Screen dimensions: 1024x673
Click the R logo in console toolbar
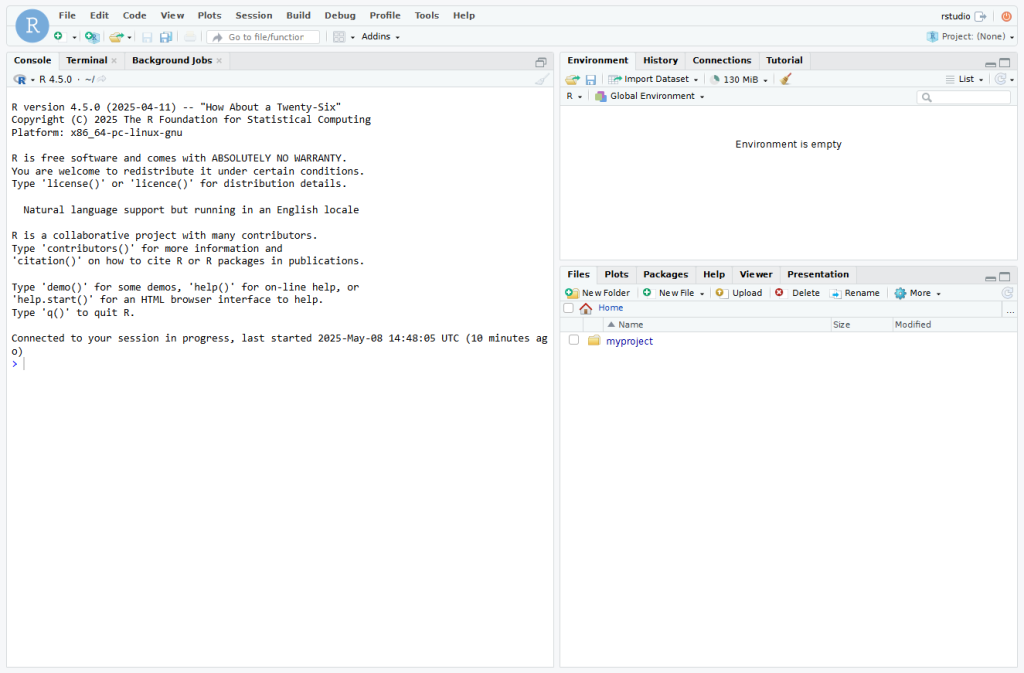(20, 80)
